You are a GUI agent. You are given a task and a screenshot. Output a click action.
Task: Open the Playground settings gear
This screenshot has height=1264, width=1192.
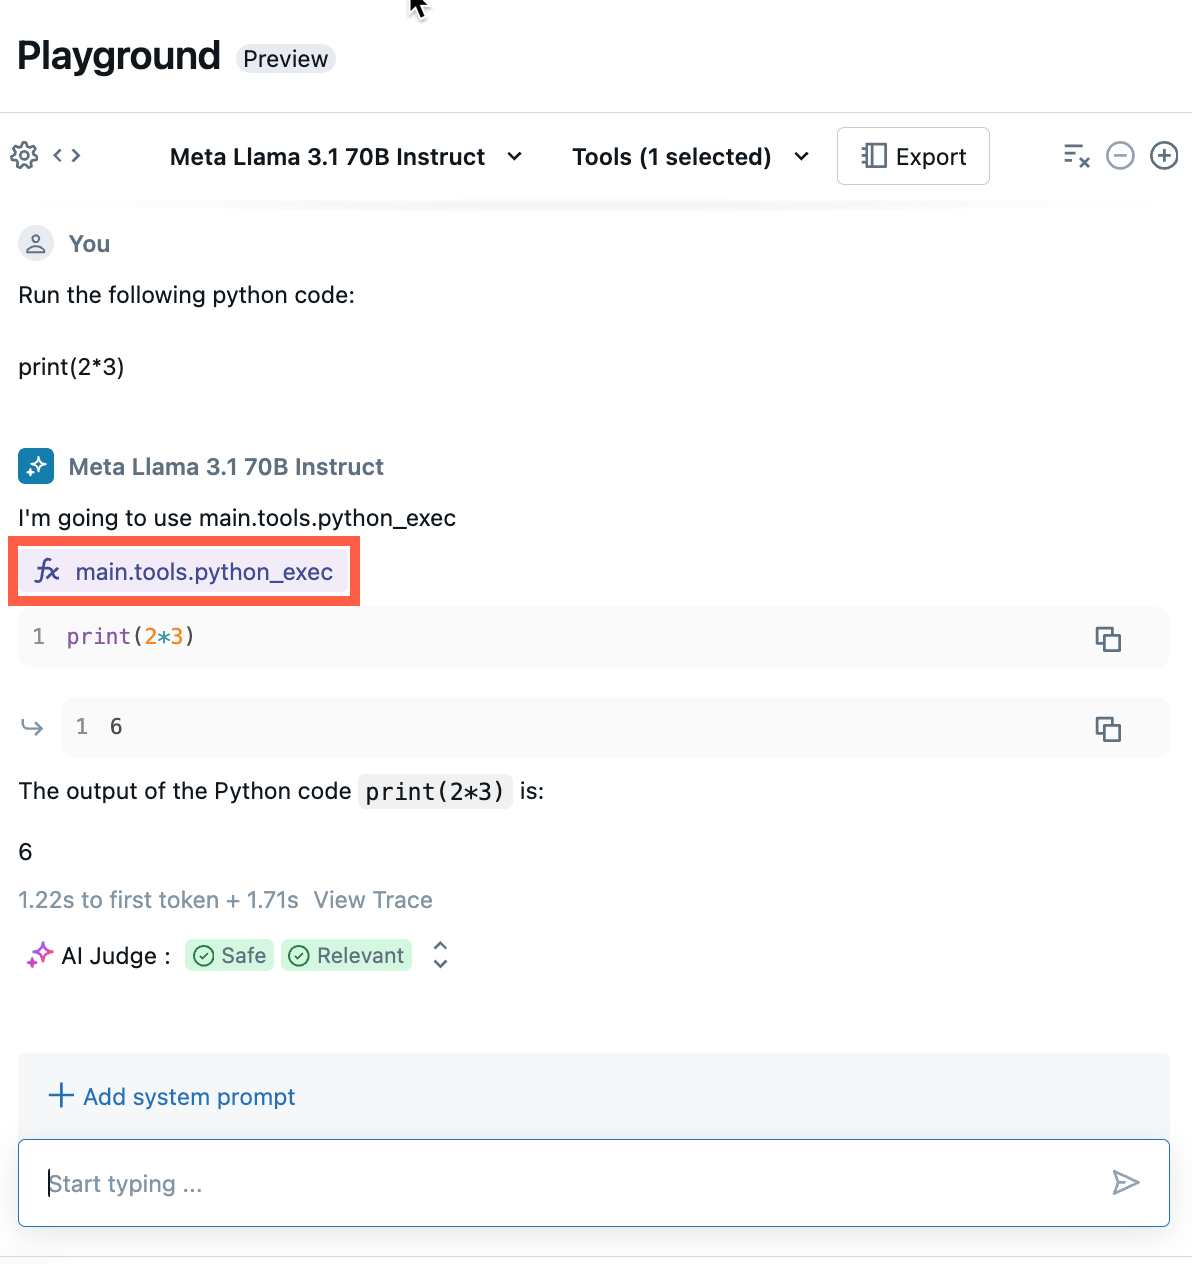click(24, 156)
